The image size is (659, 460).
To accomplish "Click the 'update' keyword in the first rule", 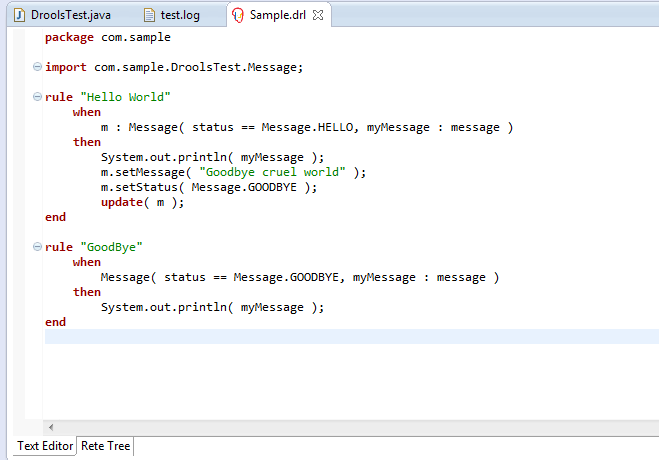I will point(122,202).
